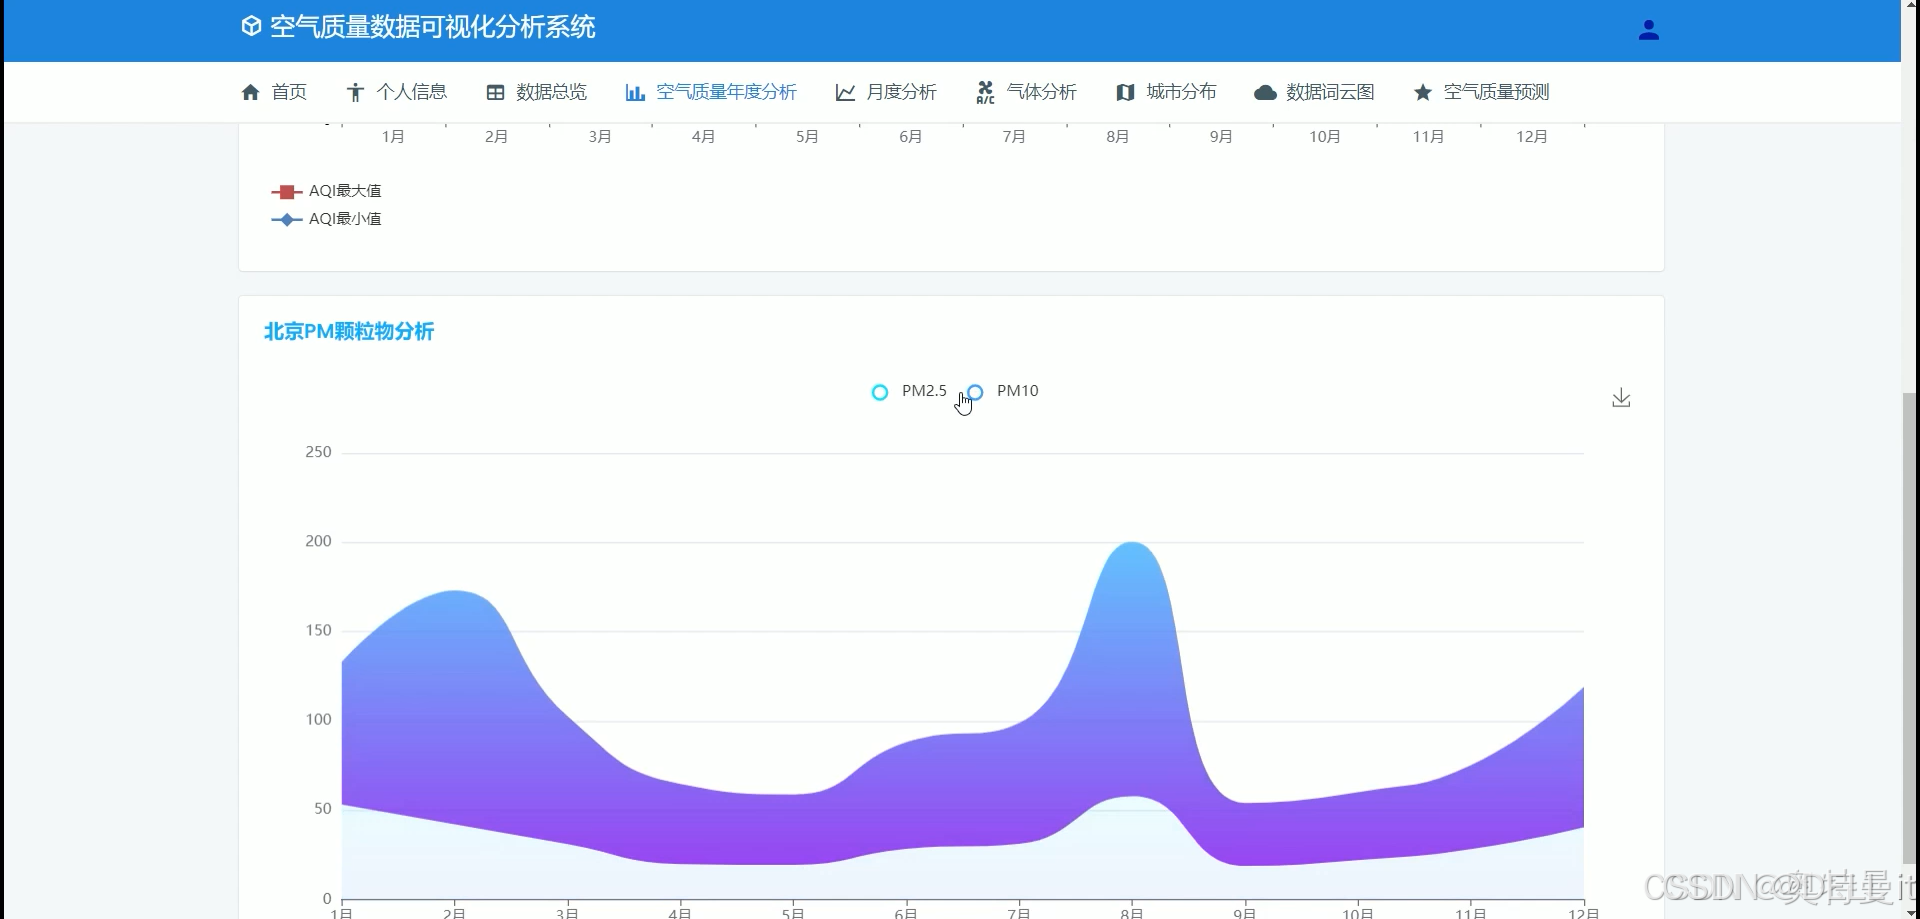Switch to the 月度分析 tab
The image size is (1920, 919).
(x=900, y=91)
